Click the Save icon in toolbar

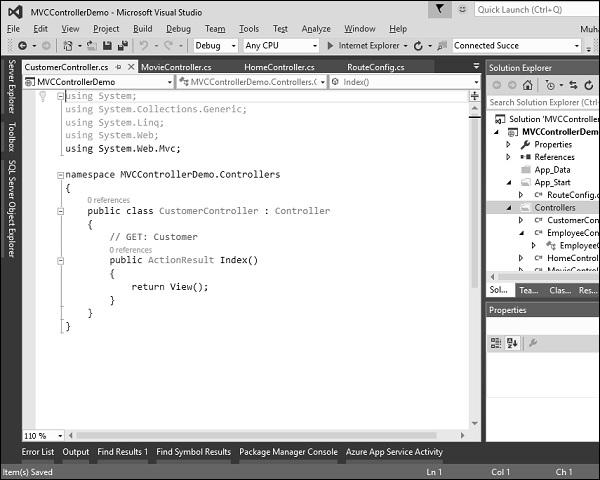(107, 46)
